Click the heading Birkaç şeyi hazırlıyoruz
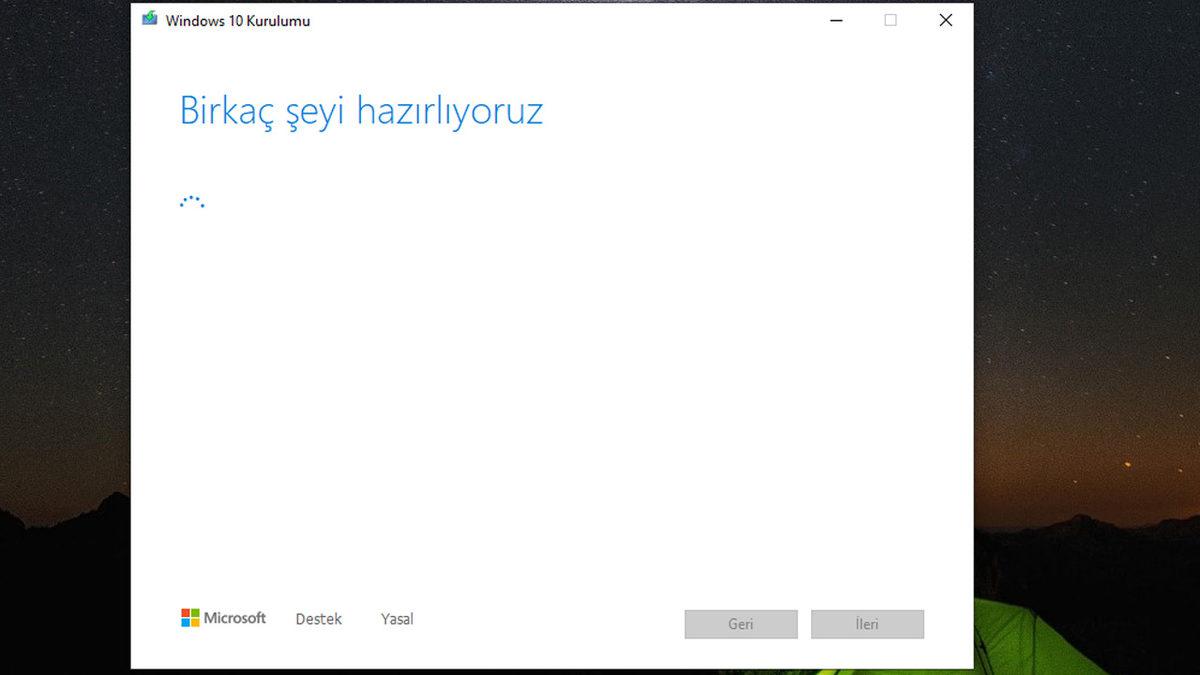The image size is (1200, 675). click(x=362, y=111)
